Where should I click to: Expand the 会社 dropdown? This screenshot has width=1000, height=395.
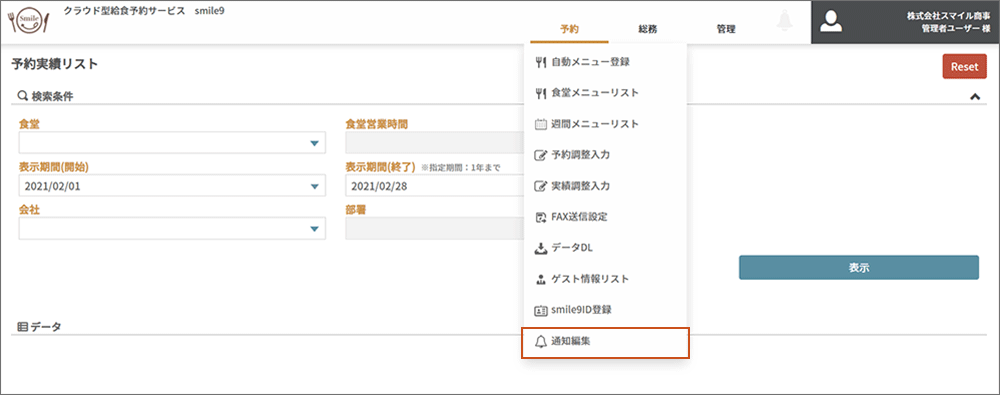[x=172, y=228]
